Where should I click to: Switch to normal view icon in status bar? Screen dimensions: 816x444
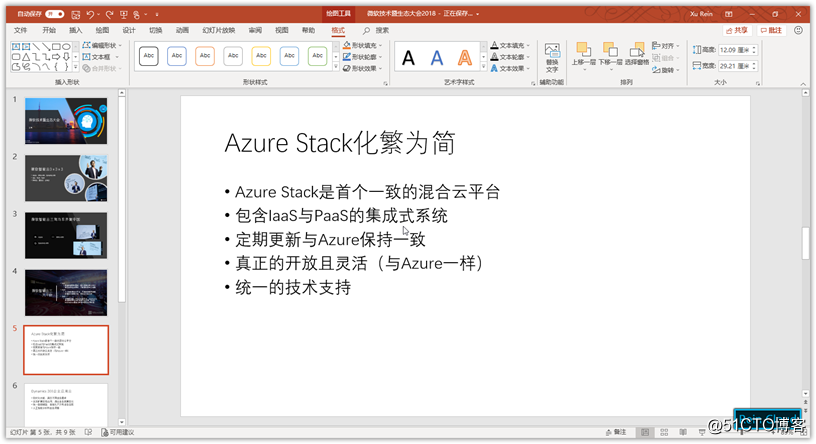click(x=645, y=432)
